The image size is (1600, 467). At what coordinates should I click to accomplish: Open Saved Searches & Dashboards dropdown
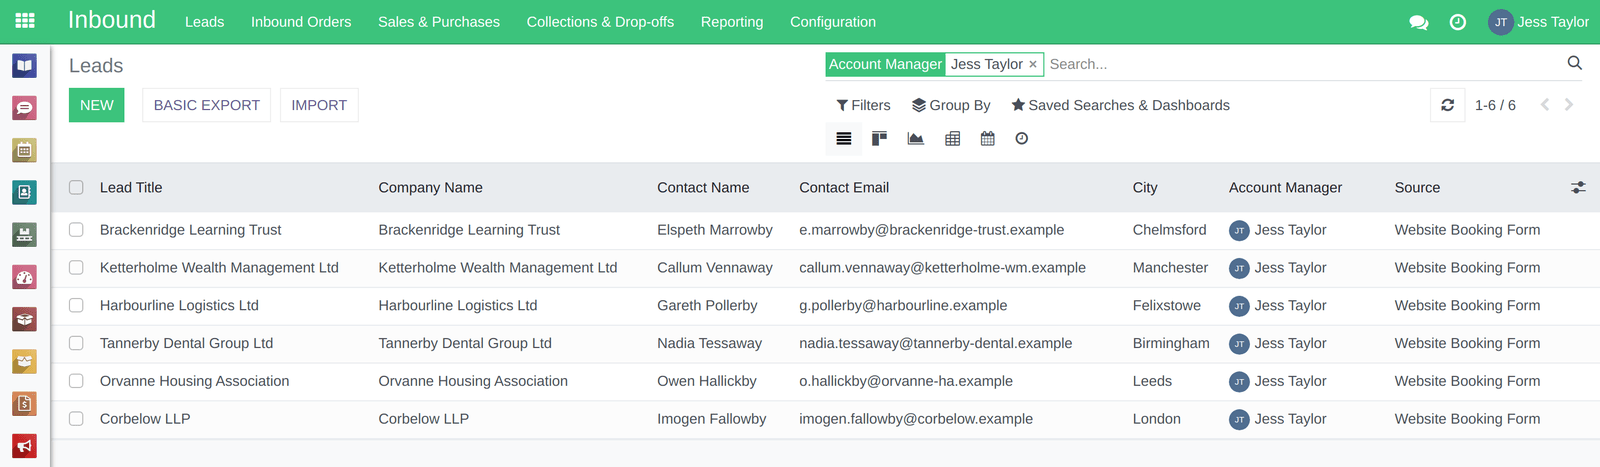point(1120,105)
